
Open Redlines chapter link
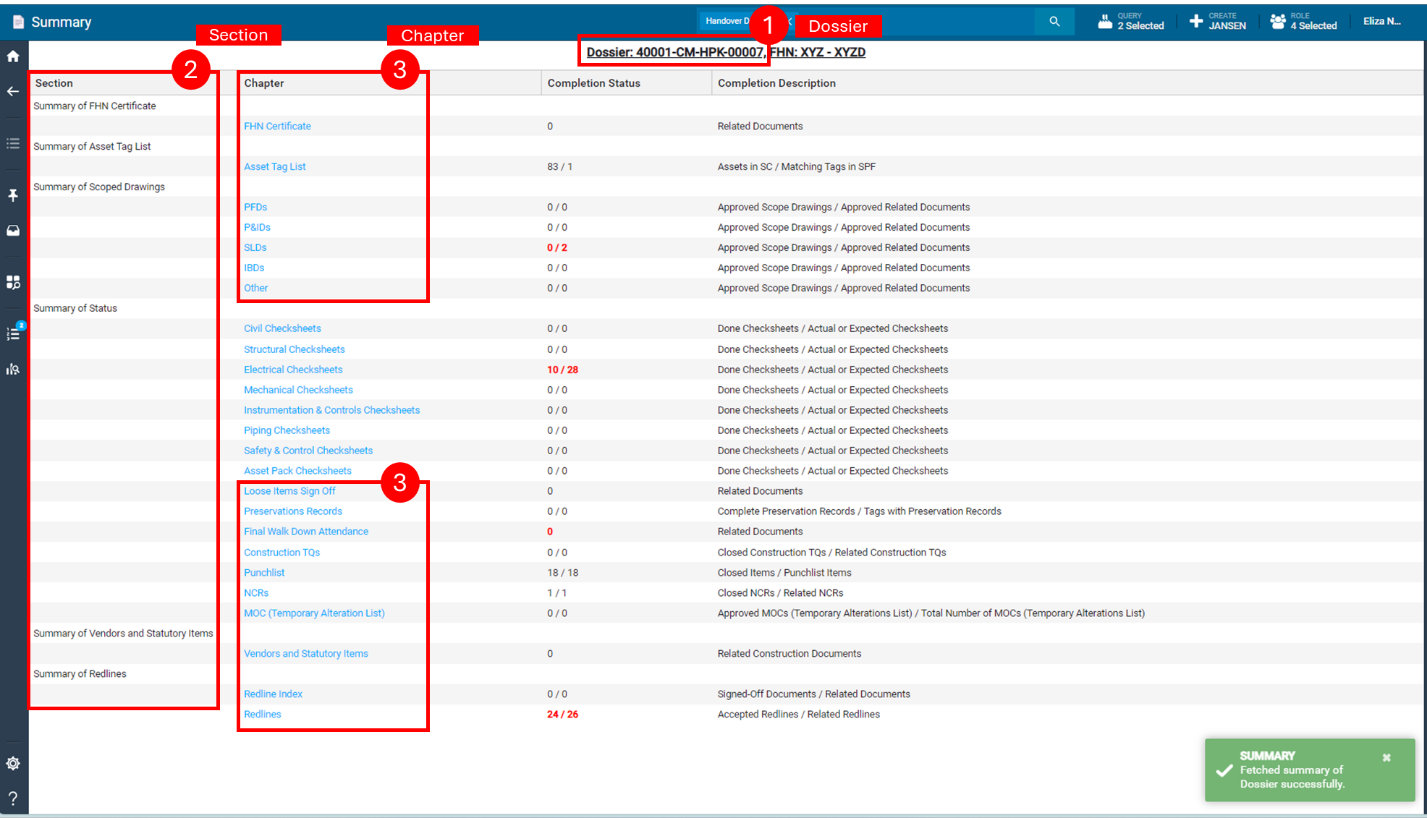tap(262, 714)
